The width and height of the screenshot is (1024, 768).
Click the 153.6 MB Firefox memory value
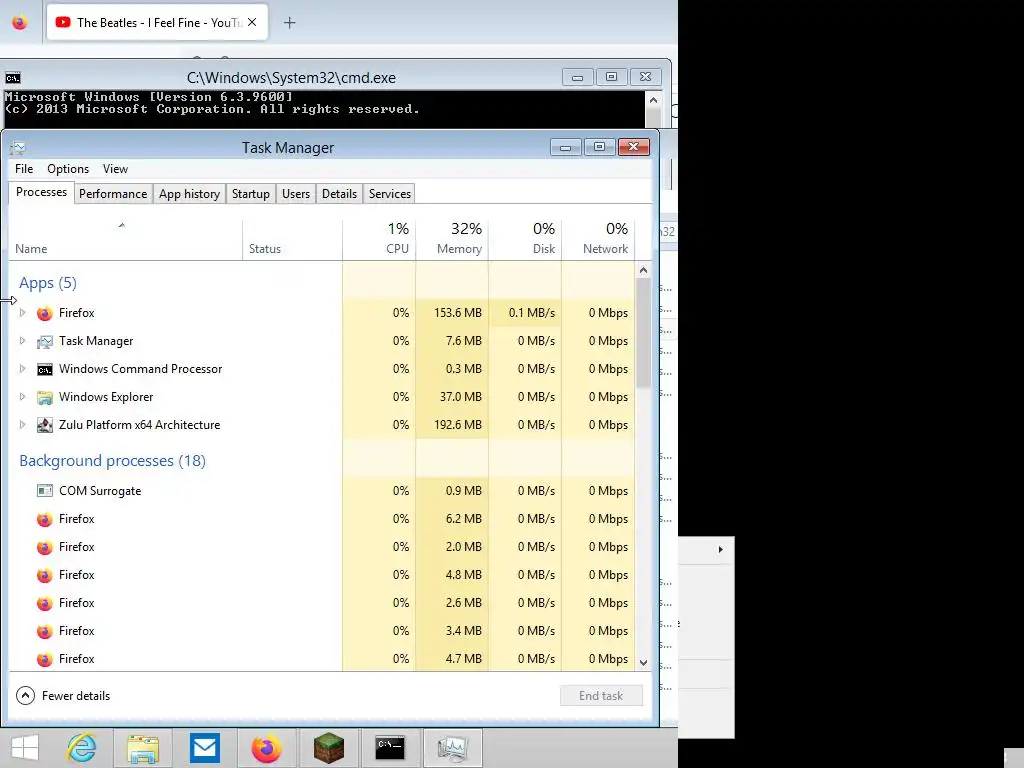(x=458, y=313)
